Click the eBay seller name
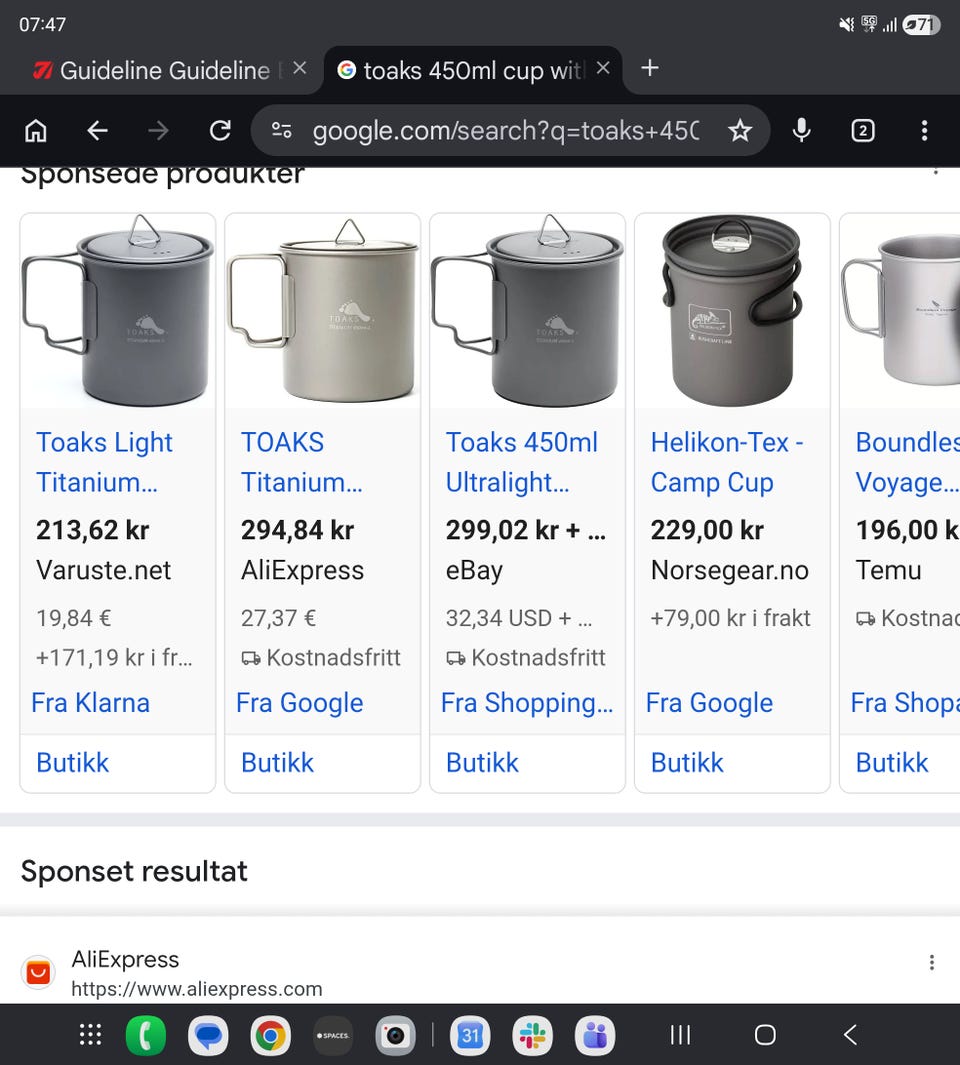This screenshot has height=1065, width=960. click(x=474, y=571)
